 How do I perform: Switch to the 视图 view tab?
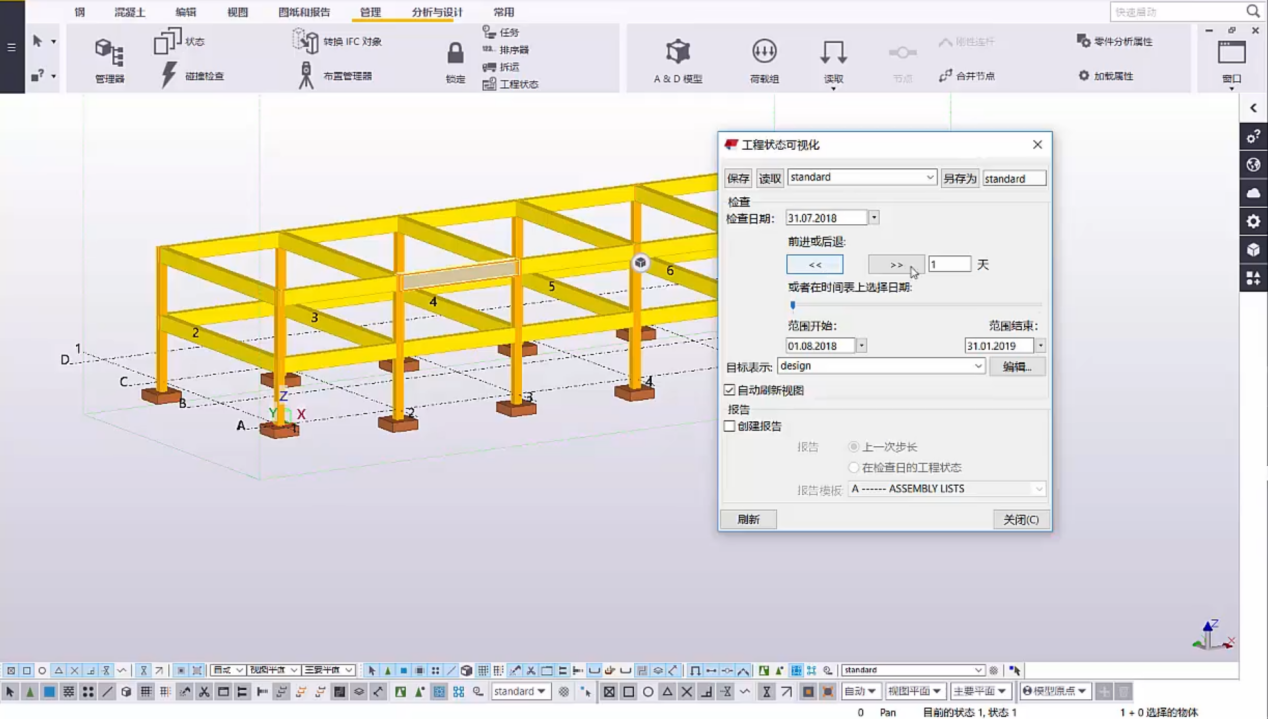pyautogui.click(x=237, y=12)
